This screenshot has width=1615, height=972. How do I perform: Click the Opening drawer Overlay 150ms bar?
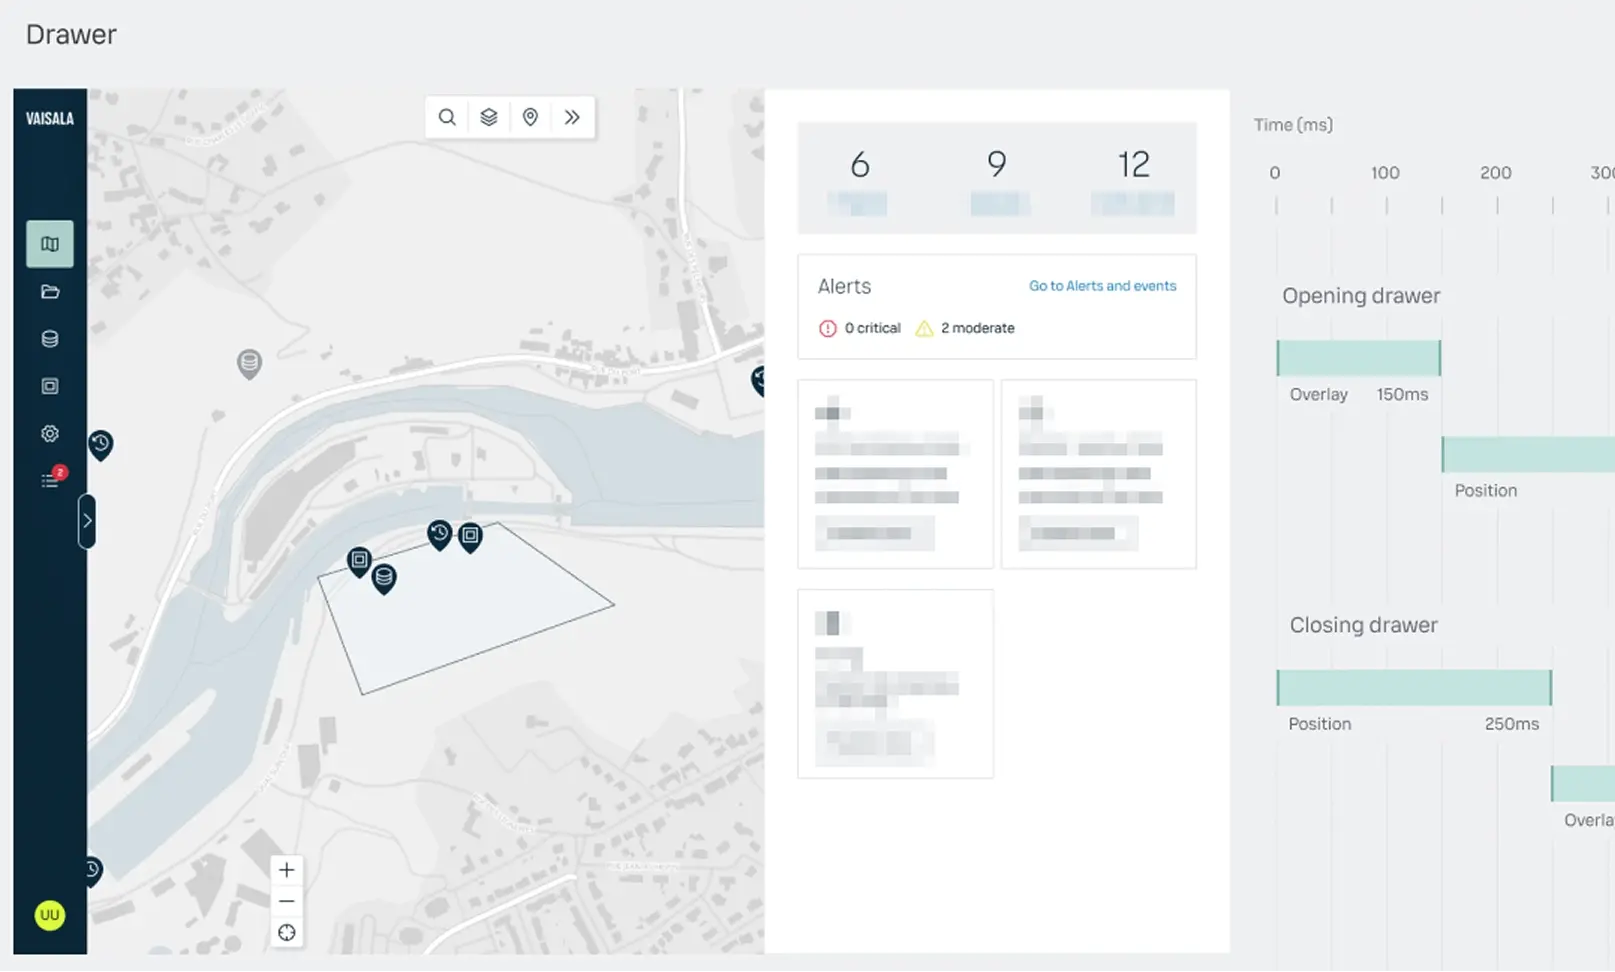1358,358
